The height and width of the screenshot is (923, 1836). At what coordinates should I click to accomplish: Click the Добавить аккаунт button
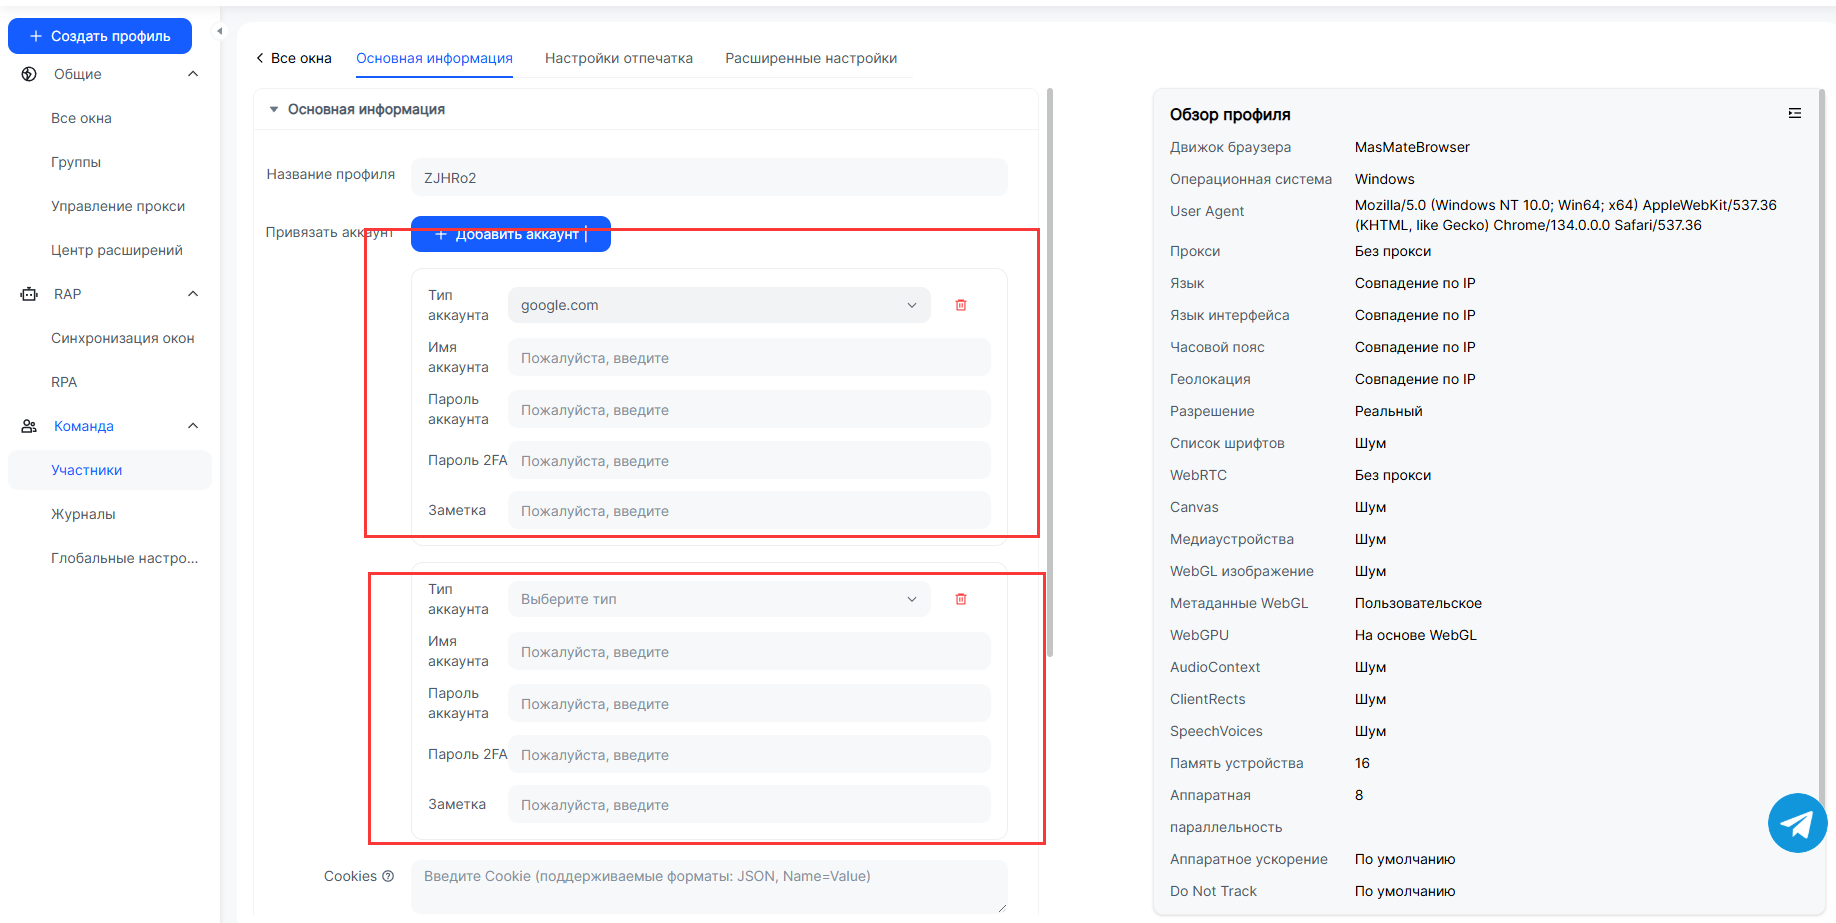510,234
